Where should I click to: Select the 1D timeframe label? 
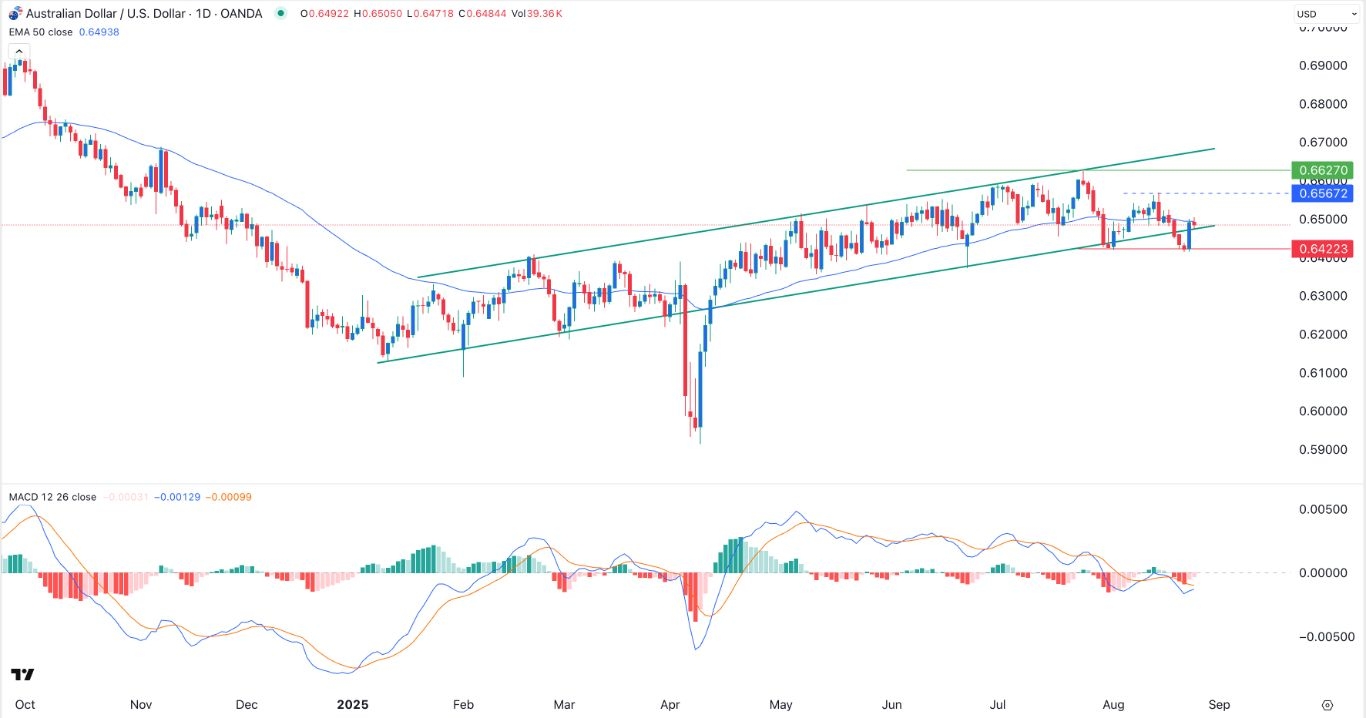202,13
